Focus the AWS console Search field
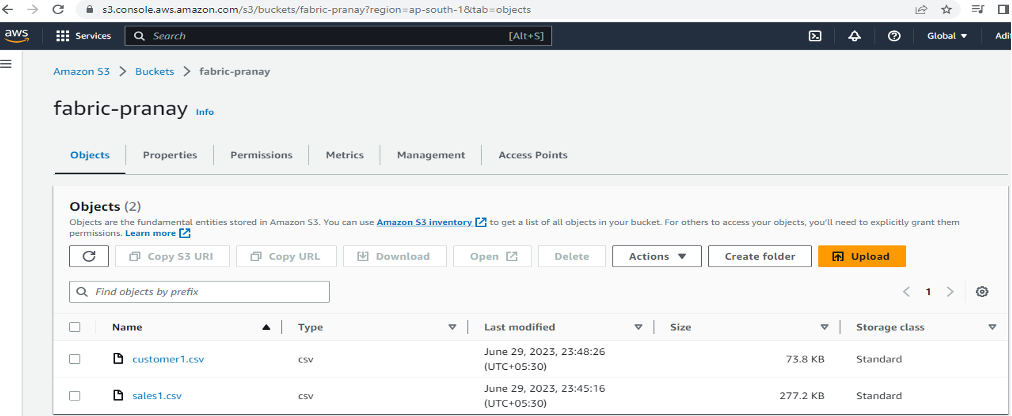 pyautogui.click(x=338, y=36)
